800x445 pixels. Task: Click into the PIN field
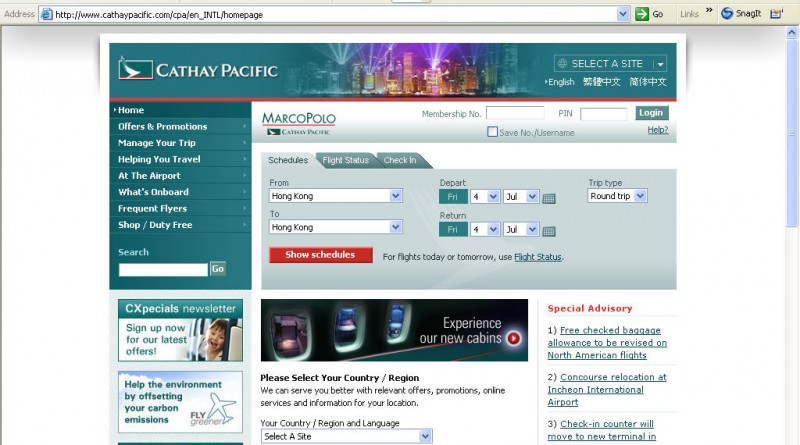[604, 114]
